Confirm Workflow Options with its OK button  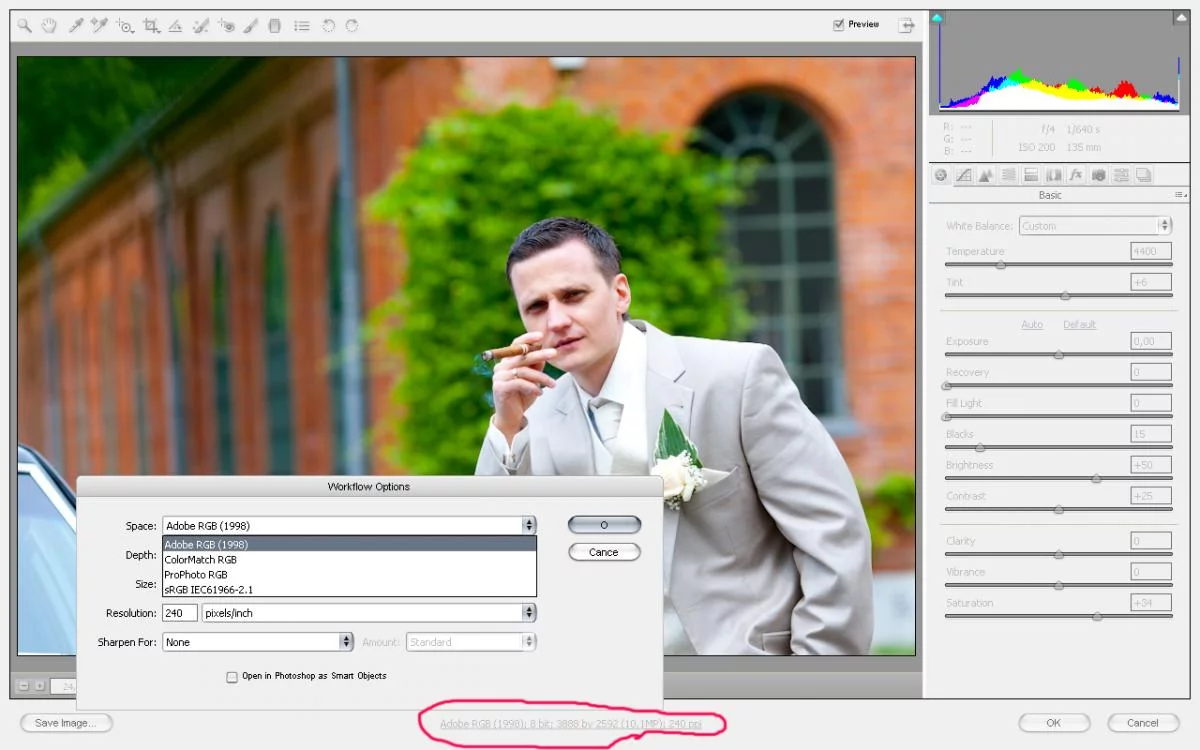(x=604, y=524)
